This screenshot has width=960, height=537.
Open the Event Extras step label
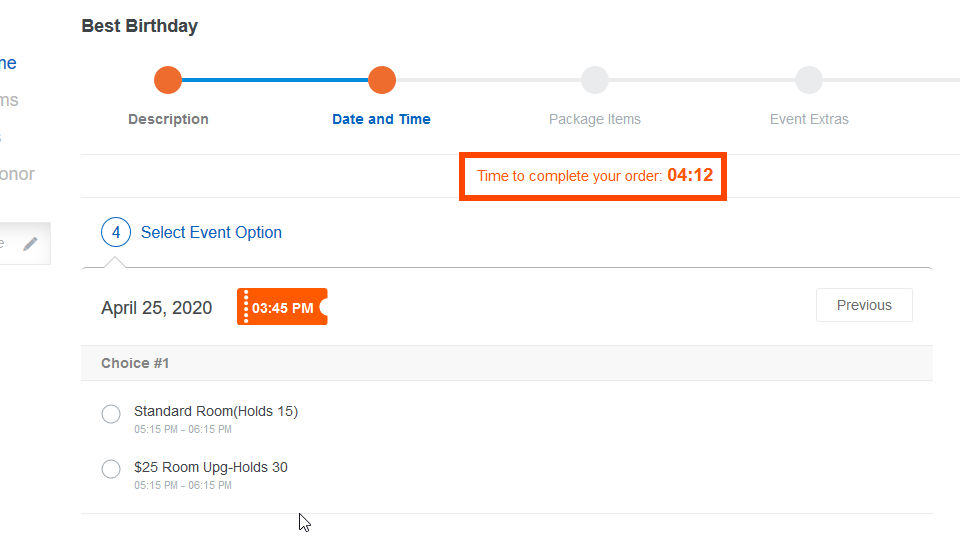pos(809,119)
